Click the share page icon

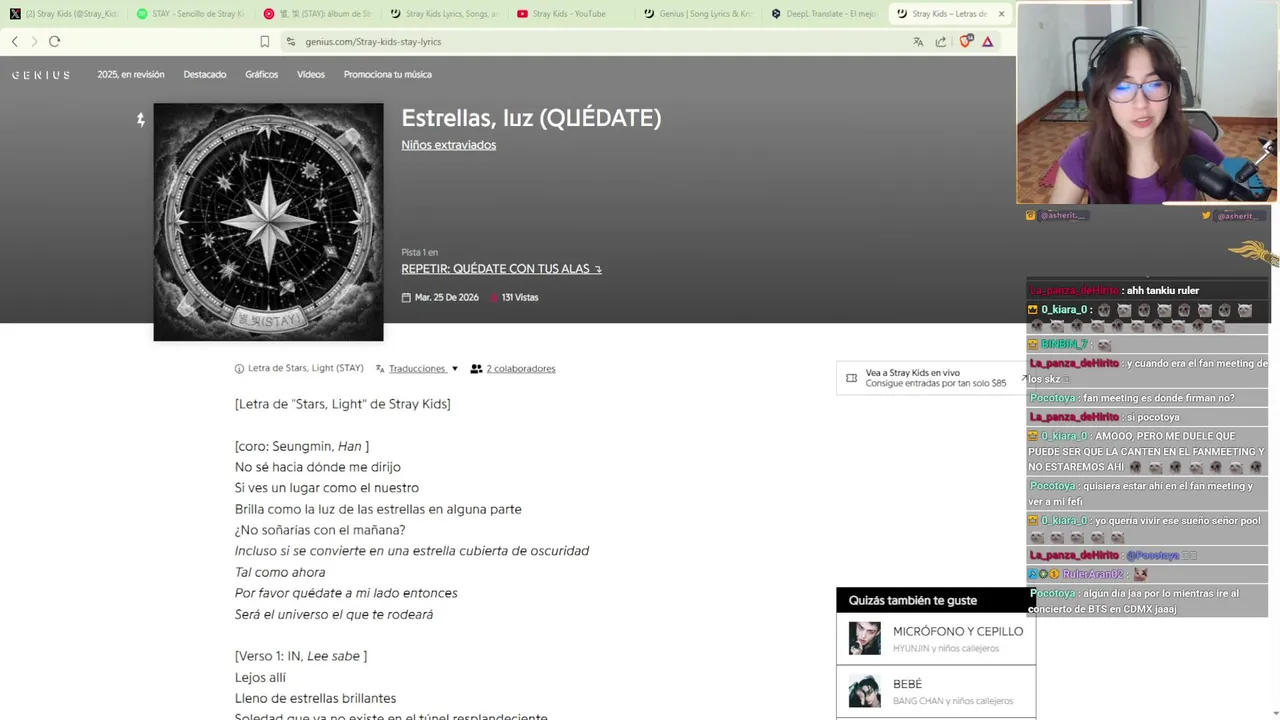[941, 42]
